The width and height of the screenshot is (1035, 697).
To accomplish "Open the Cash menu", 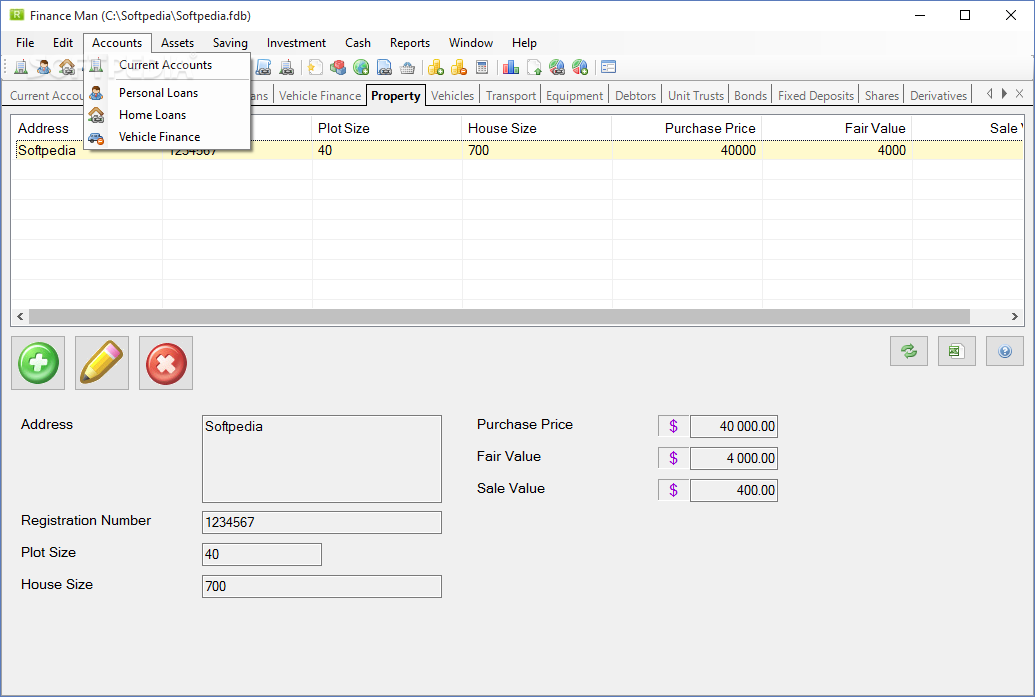I will pyautogui.click(x=358, y=43).
